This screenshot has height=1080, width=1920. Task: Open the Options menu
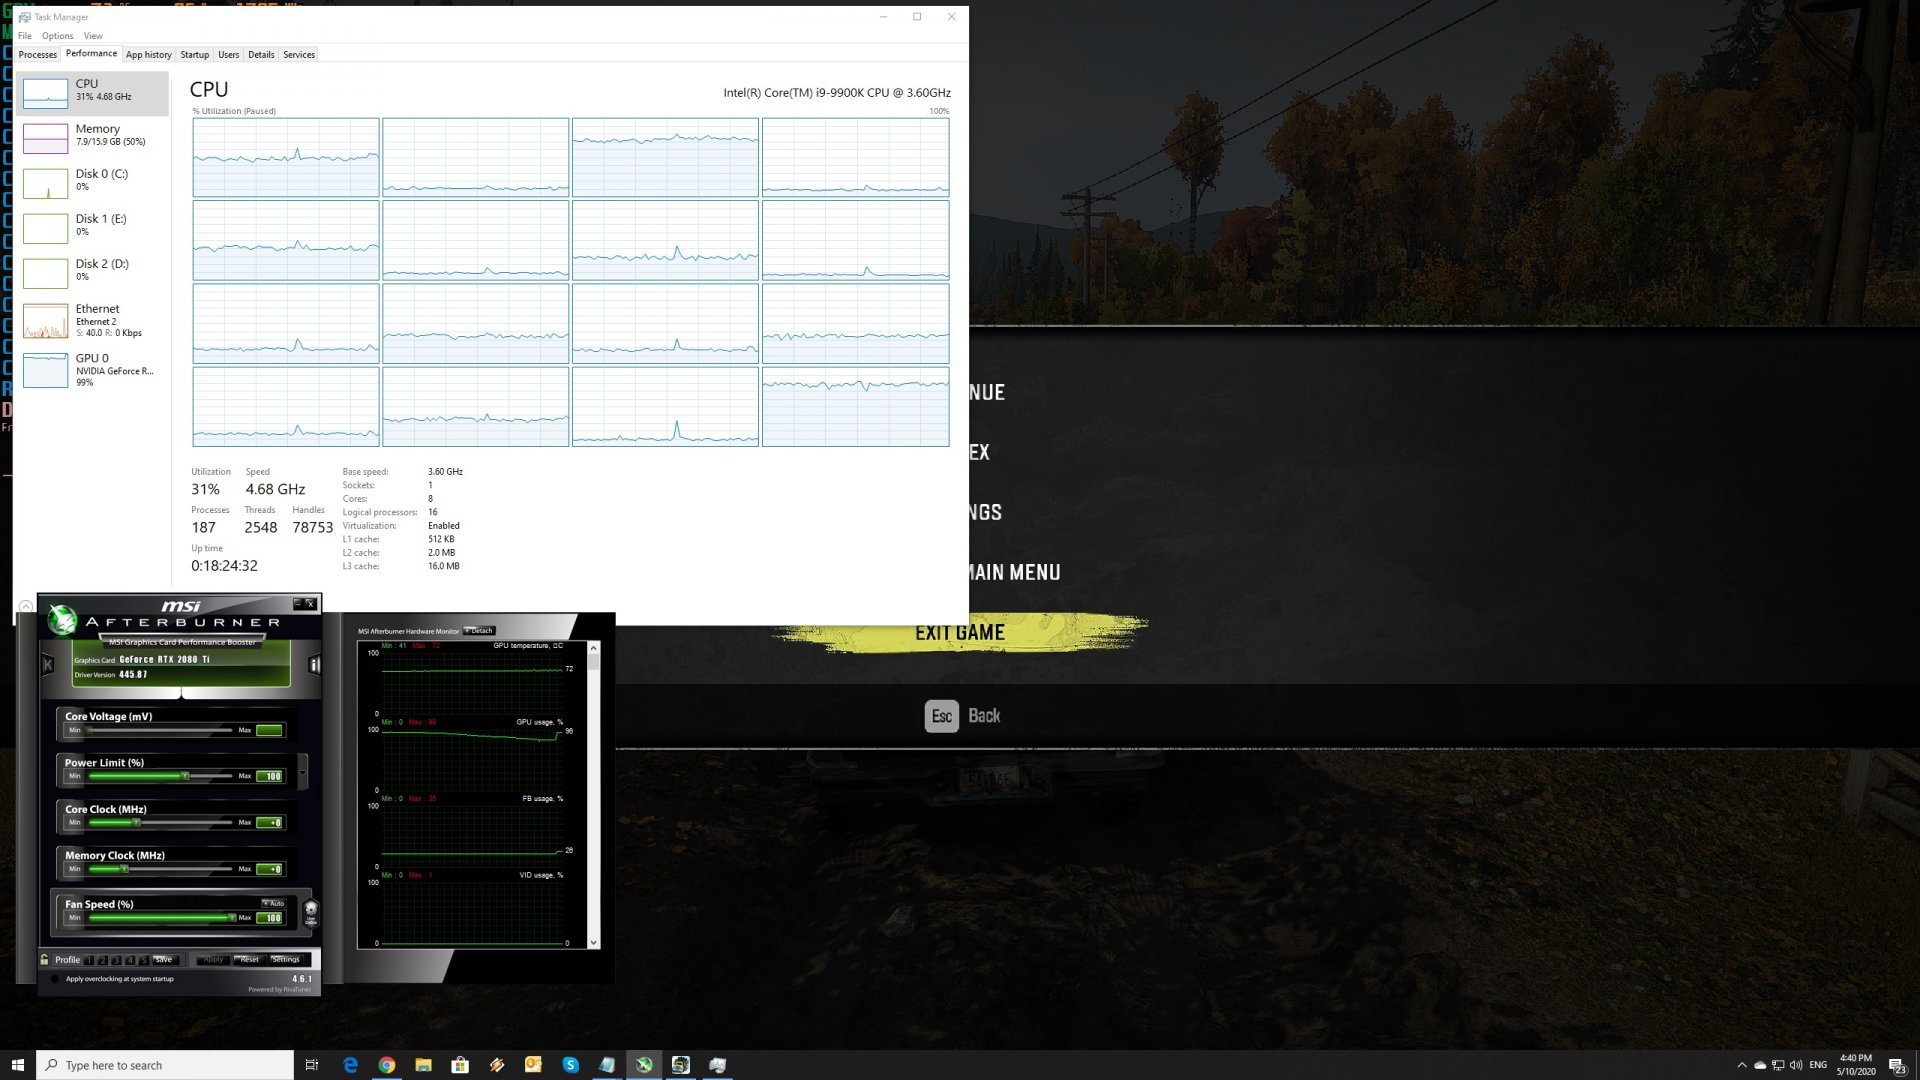point(57,36)
